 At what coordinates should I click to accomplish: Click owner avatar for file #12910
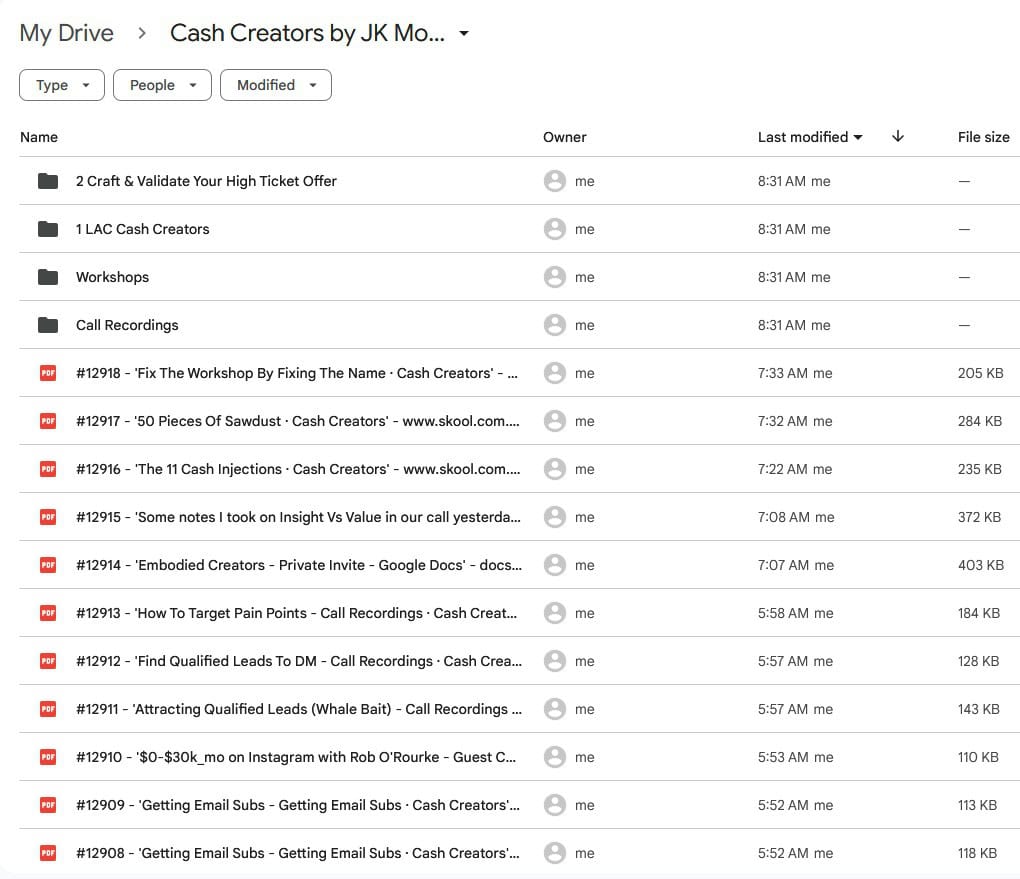(x=554, y=757)
